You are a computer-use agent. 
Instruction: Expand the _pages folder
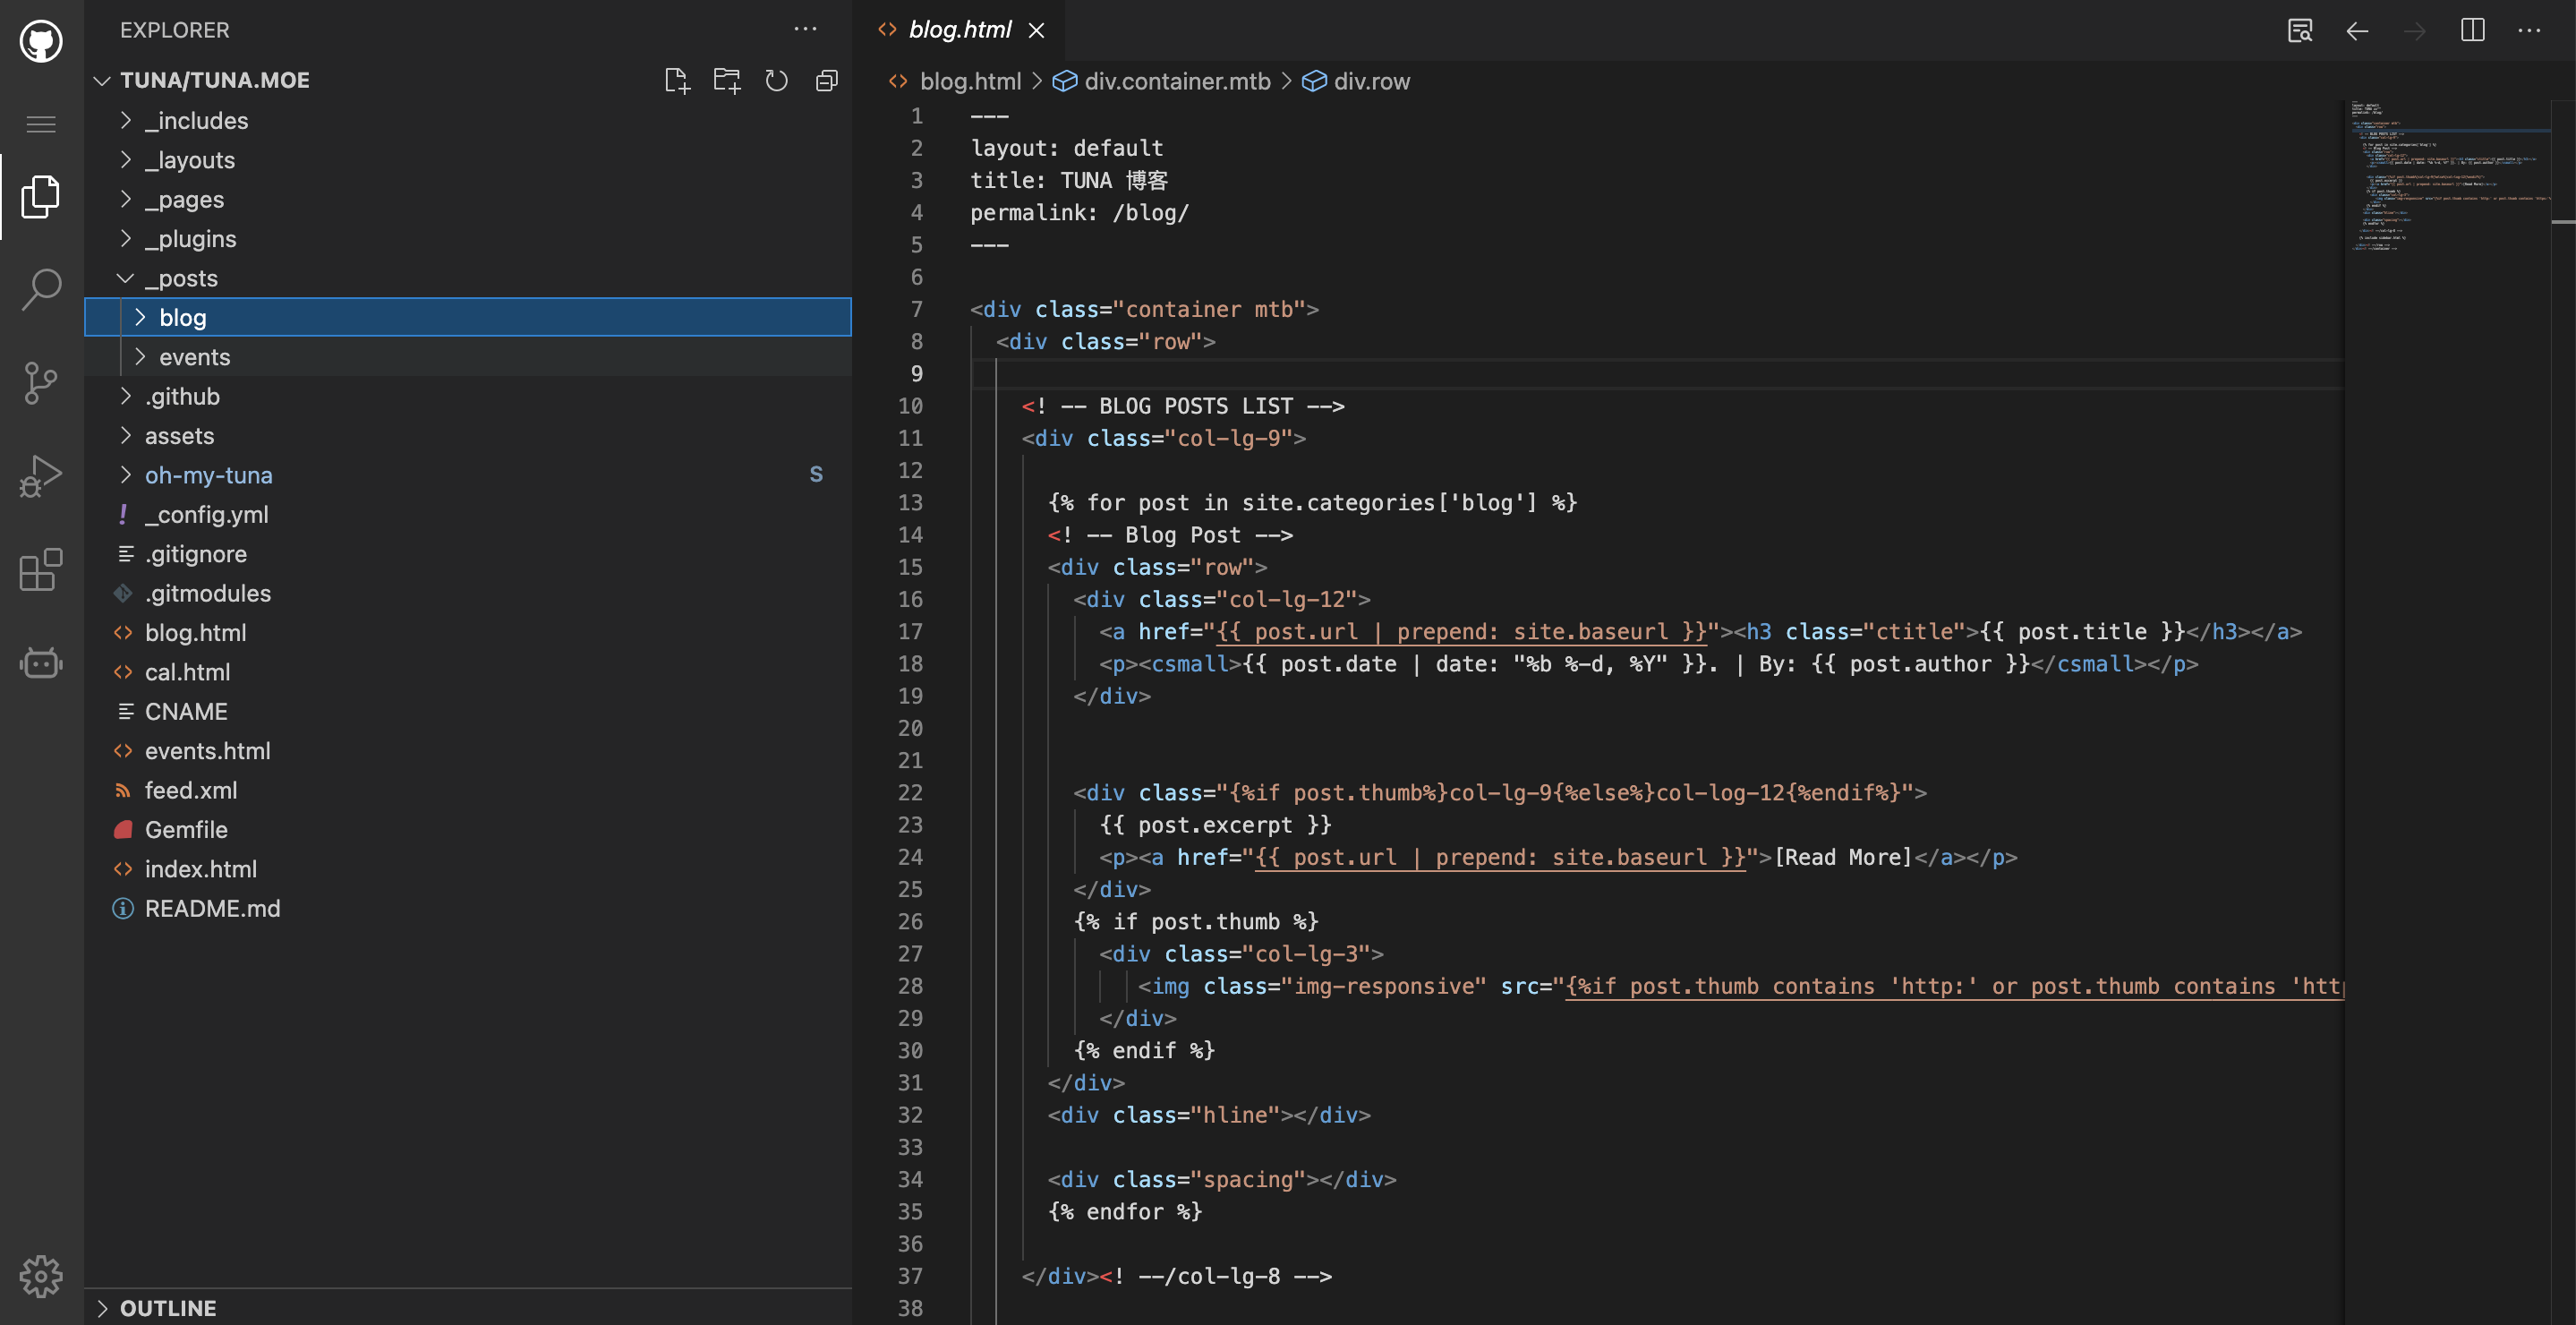(x=468, y=199)
